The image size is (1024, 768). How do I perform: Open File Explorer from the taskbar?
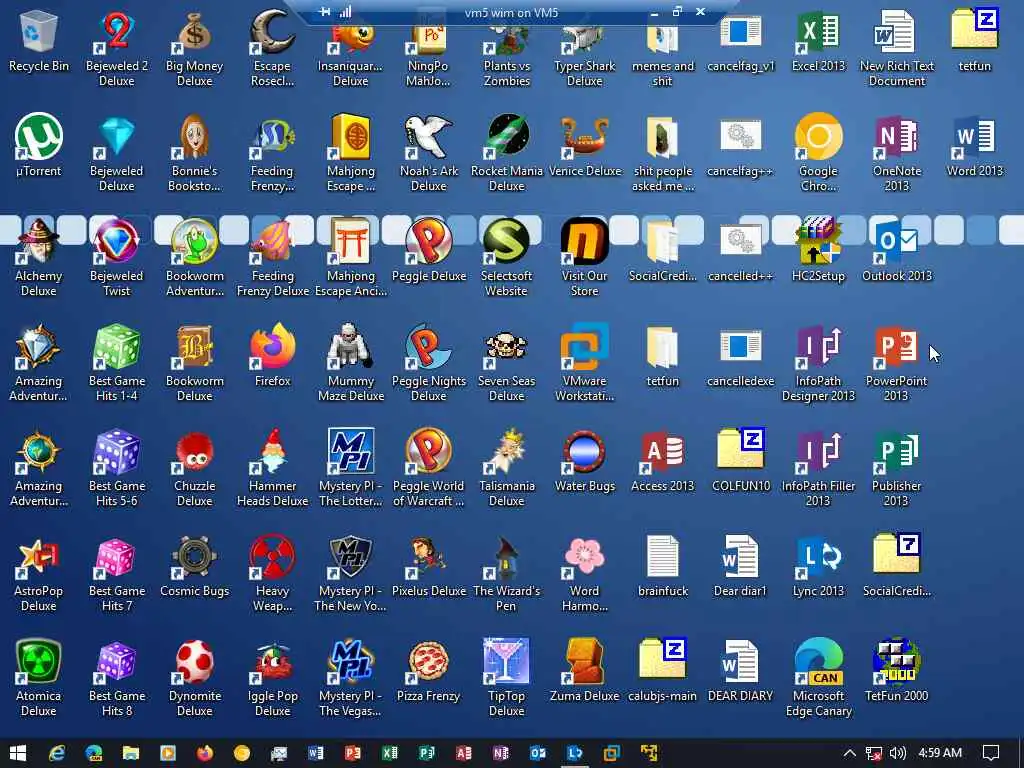131,753
